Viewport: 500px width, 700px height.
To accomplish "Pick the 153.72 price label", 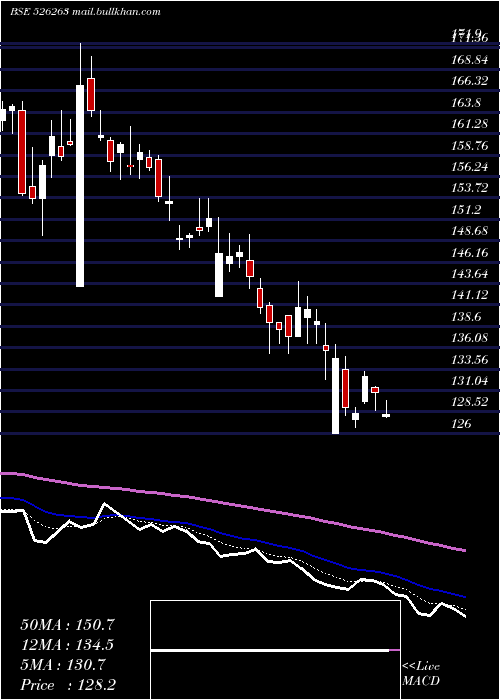I will [469, 188].
